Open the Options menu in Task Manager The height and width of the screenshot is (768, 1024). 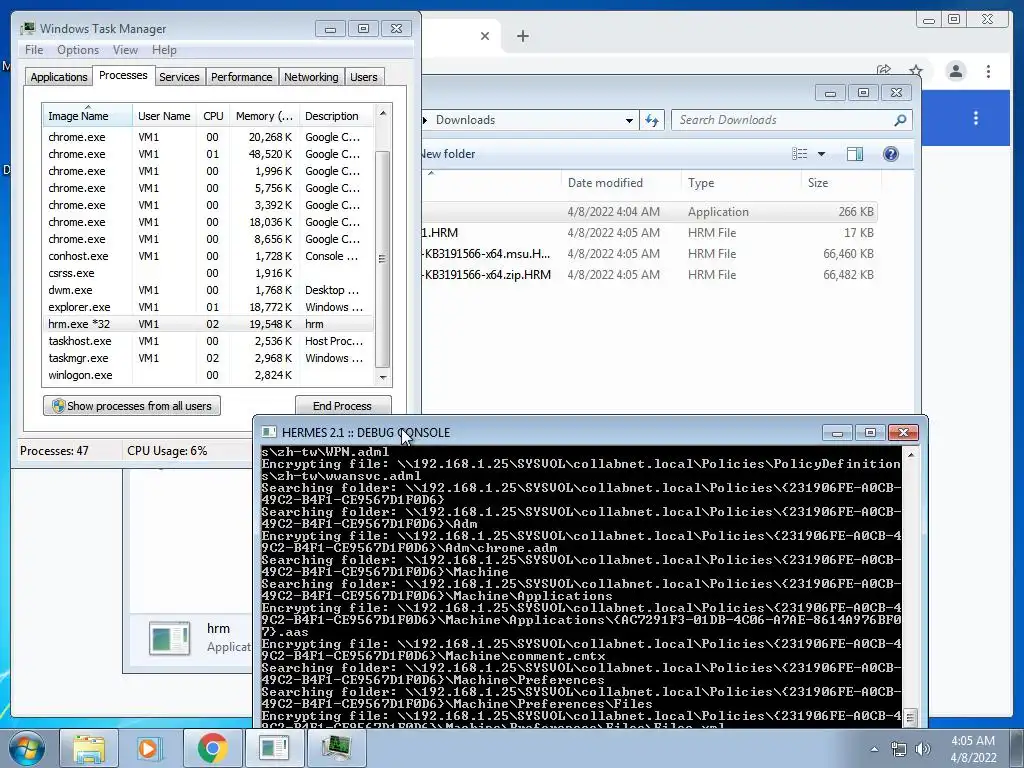click(x=78, y=50)
